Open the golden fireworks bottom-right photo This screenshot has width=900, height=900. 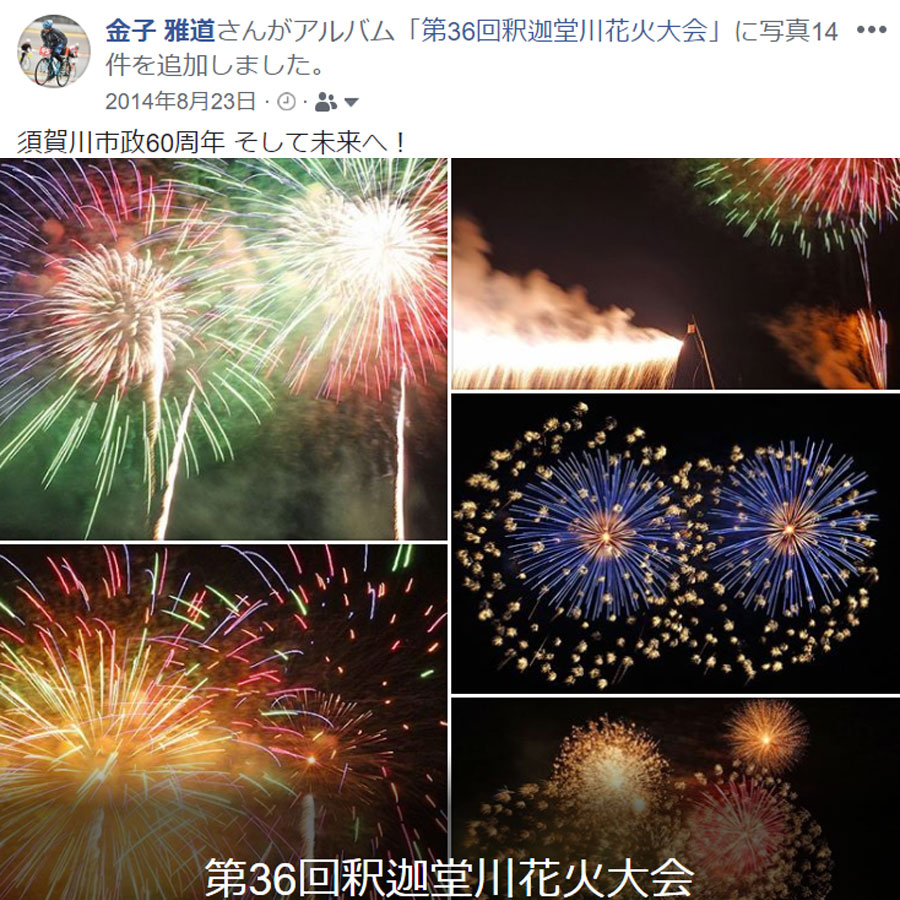pos(676,798)
